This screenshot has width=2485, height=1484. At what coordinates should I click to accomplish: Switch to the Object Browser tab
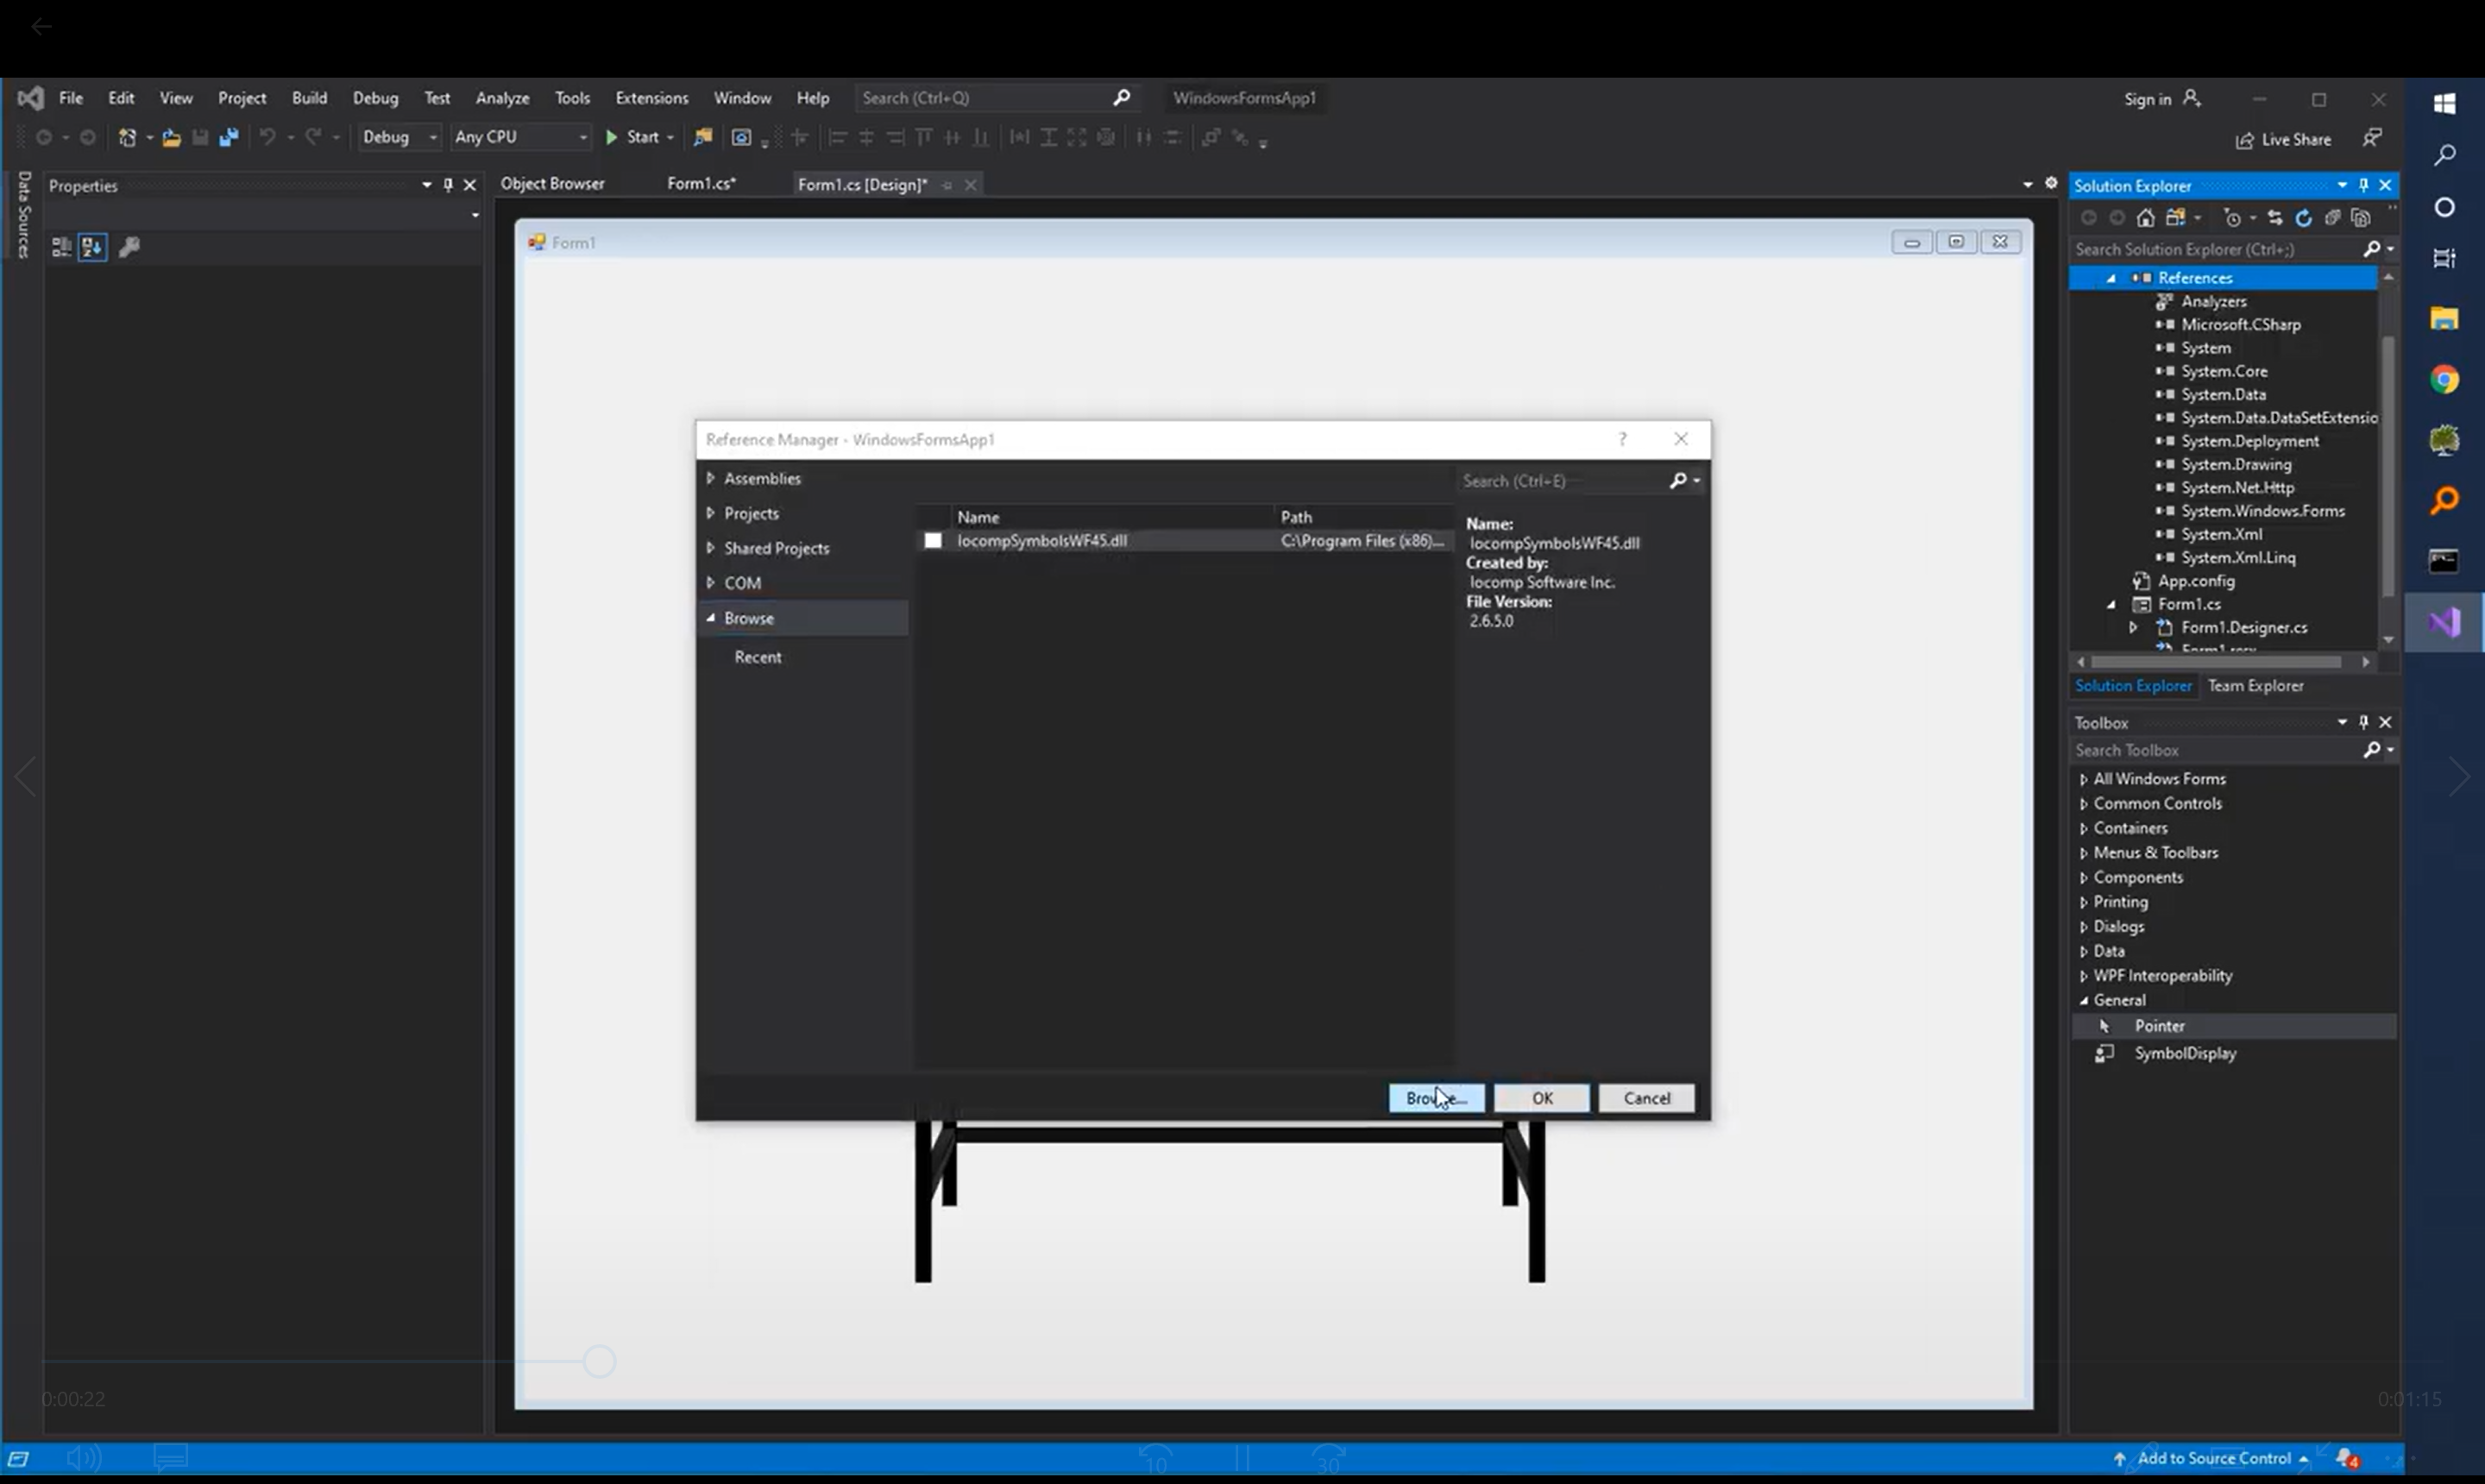552,184
